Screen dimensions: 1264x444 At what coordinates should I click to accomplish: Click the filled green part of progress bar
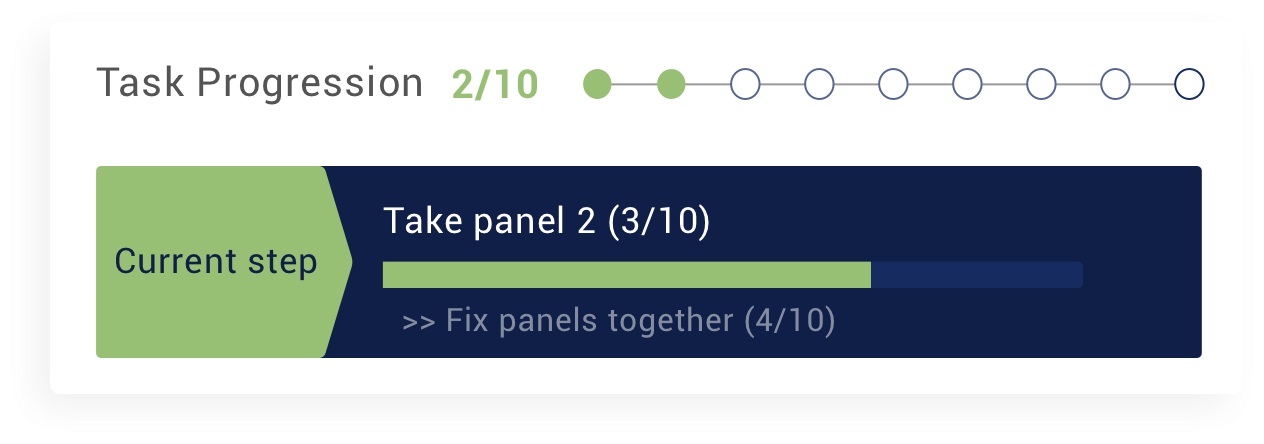(627, 275)
